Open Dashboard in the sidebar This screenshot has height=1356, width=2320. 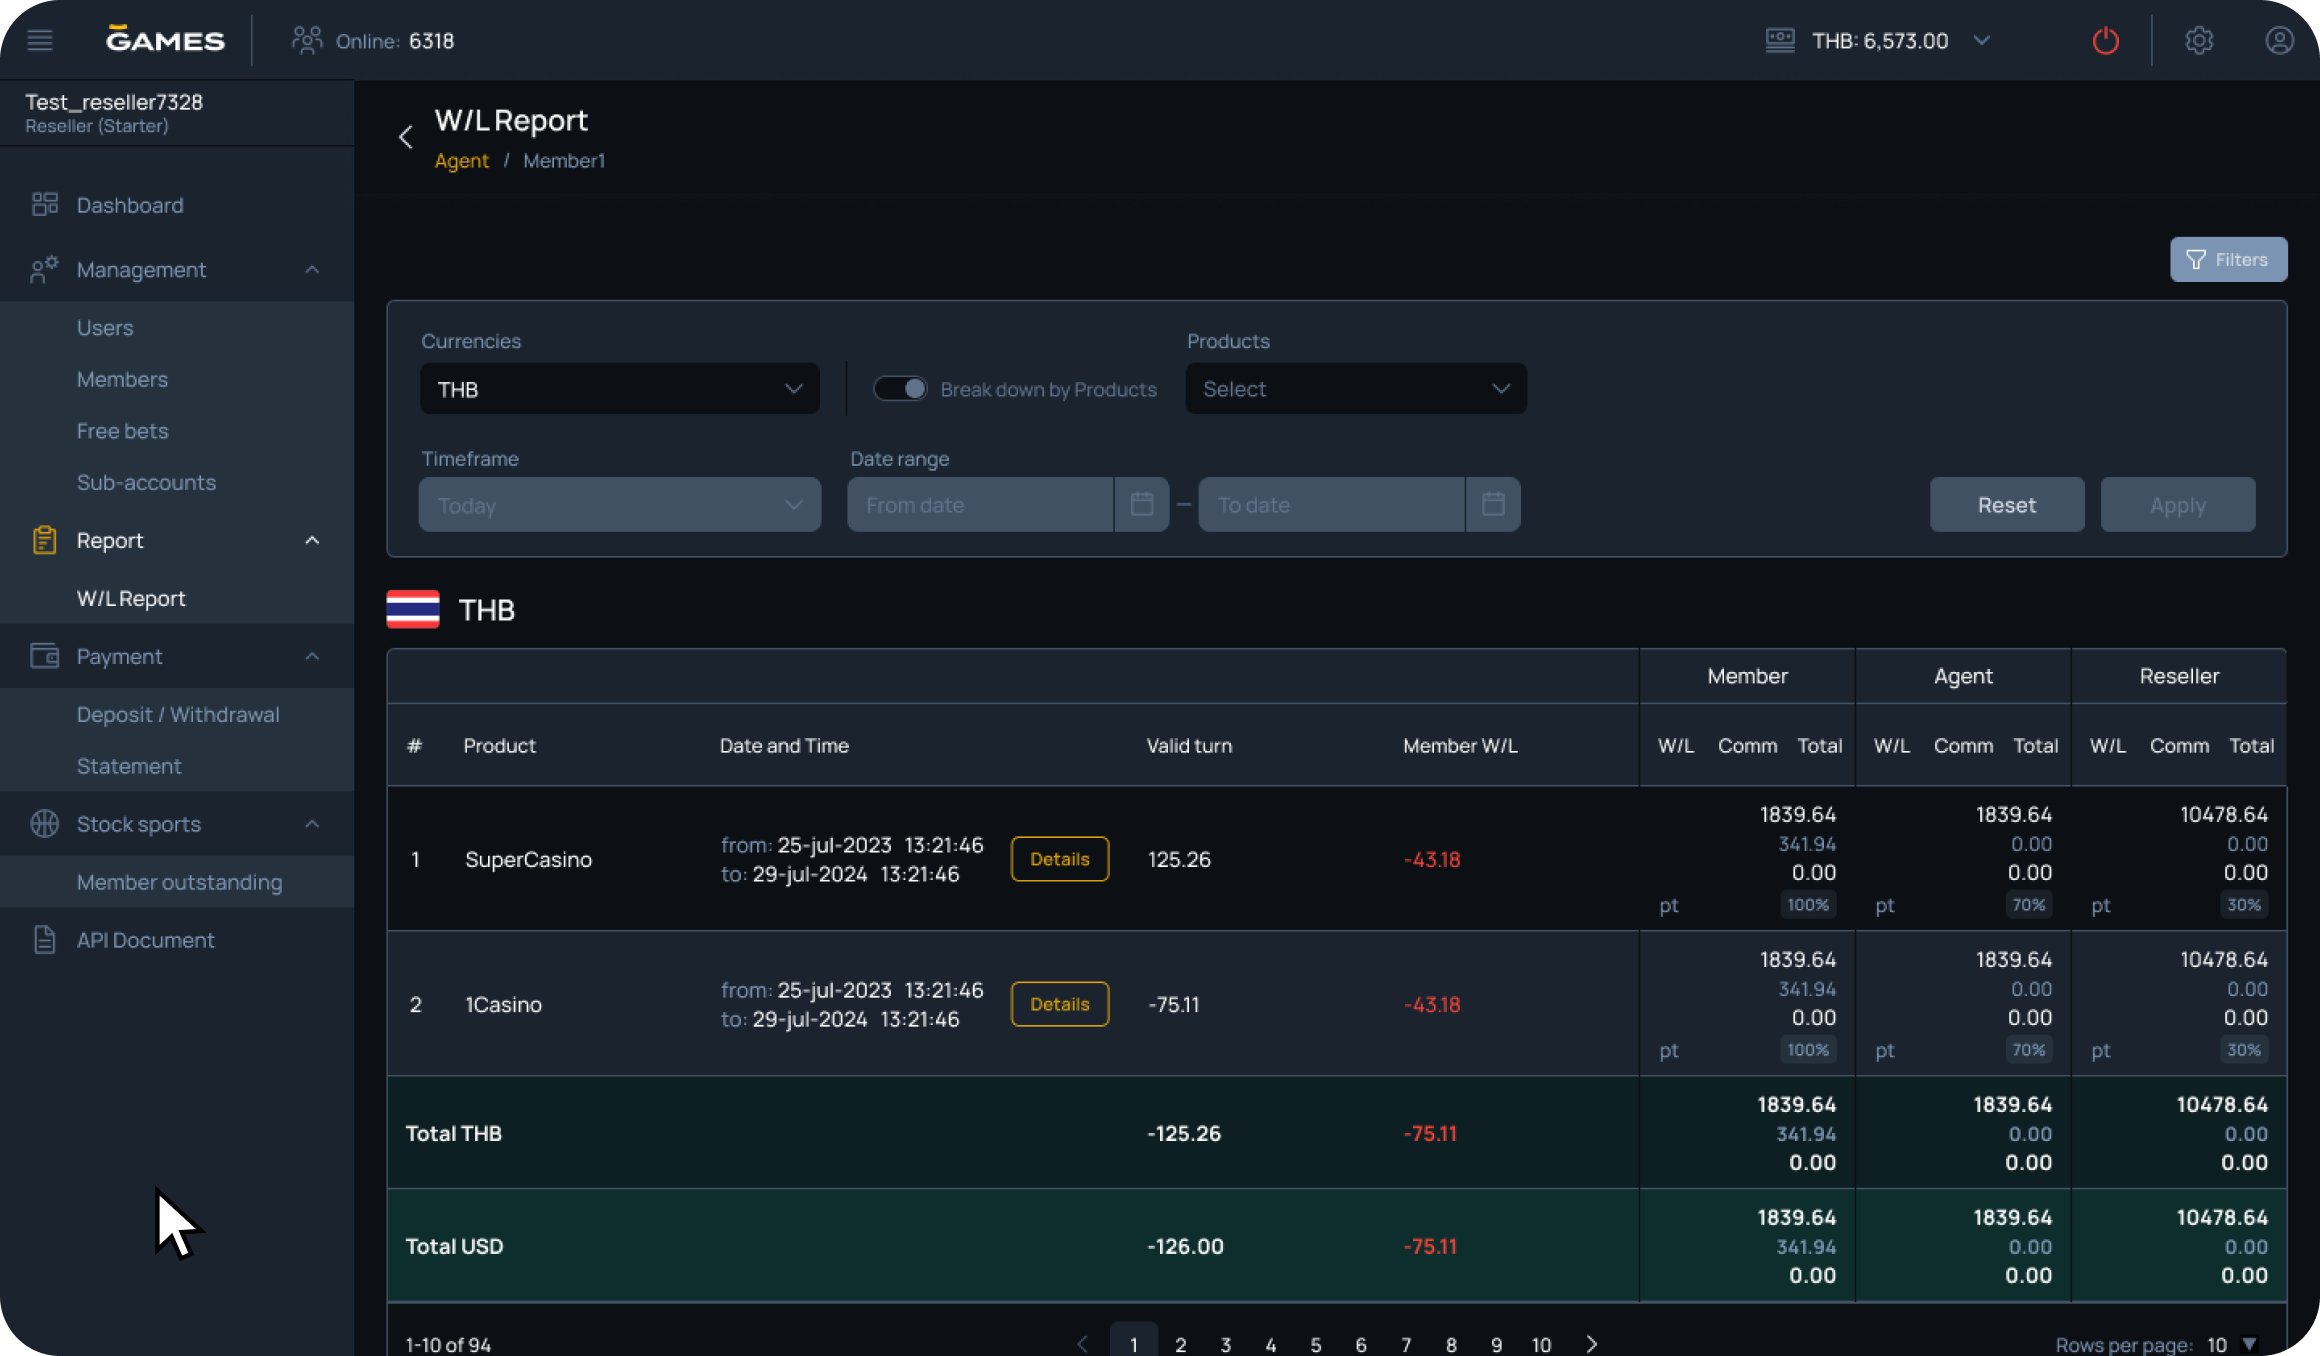click(130, 205)
